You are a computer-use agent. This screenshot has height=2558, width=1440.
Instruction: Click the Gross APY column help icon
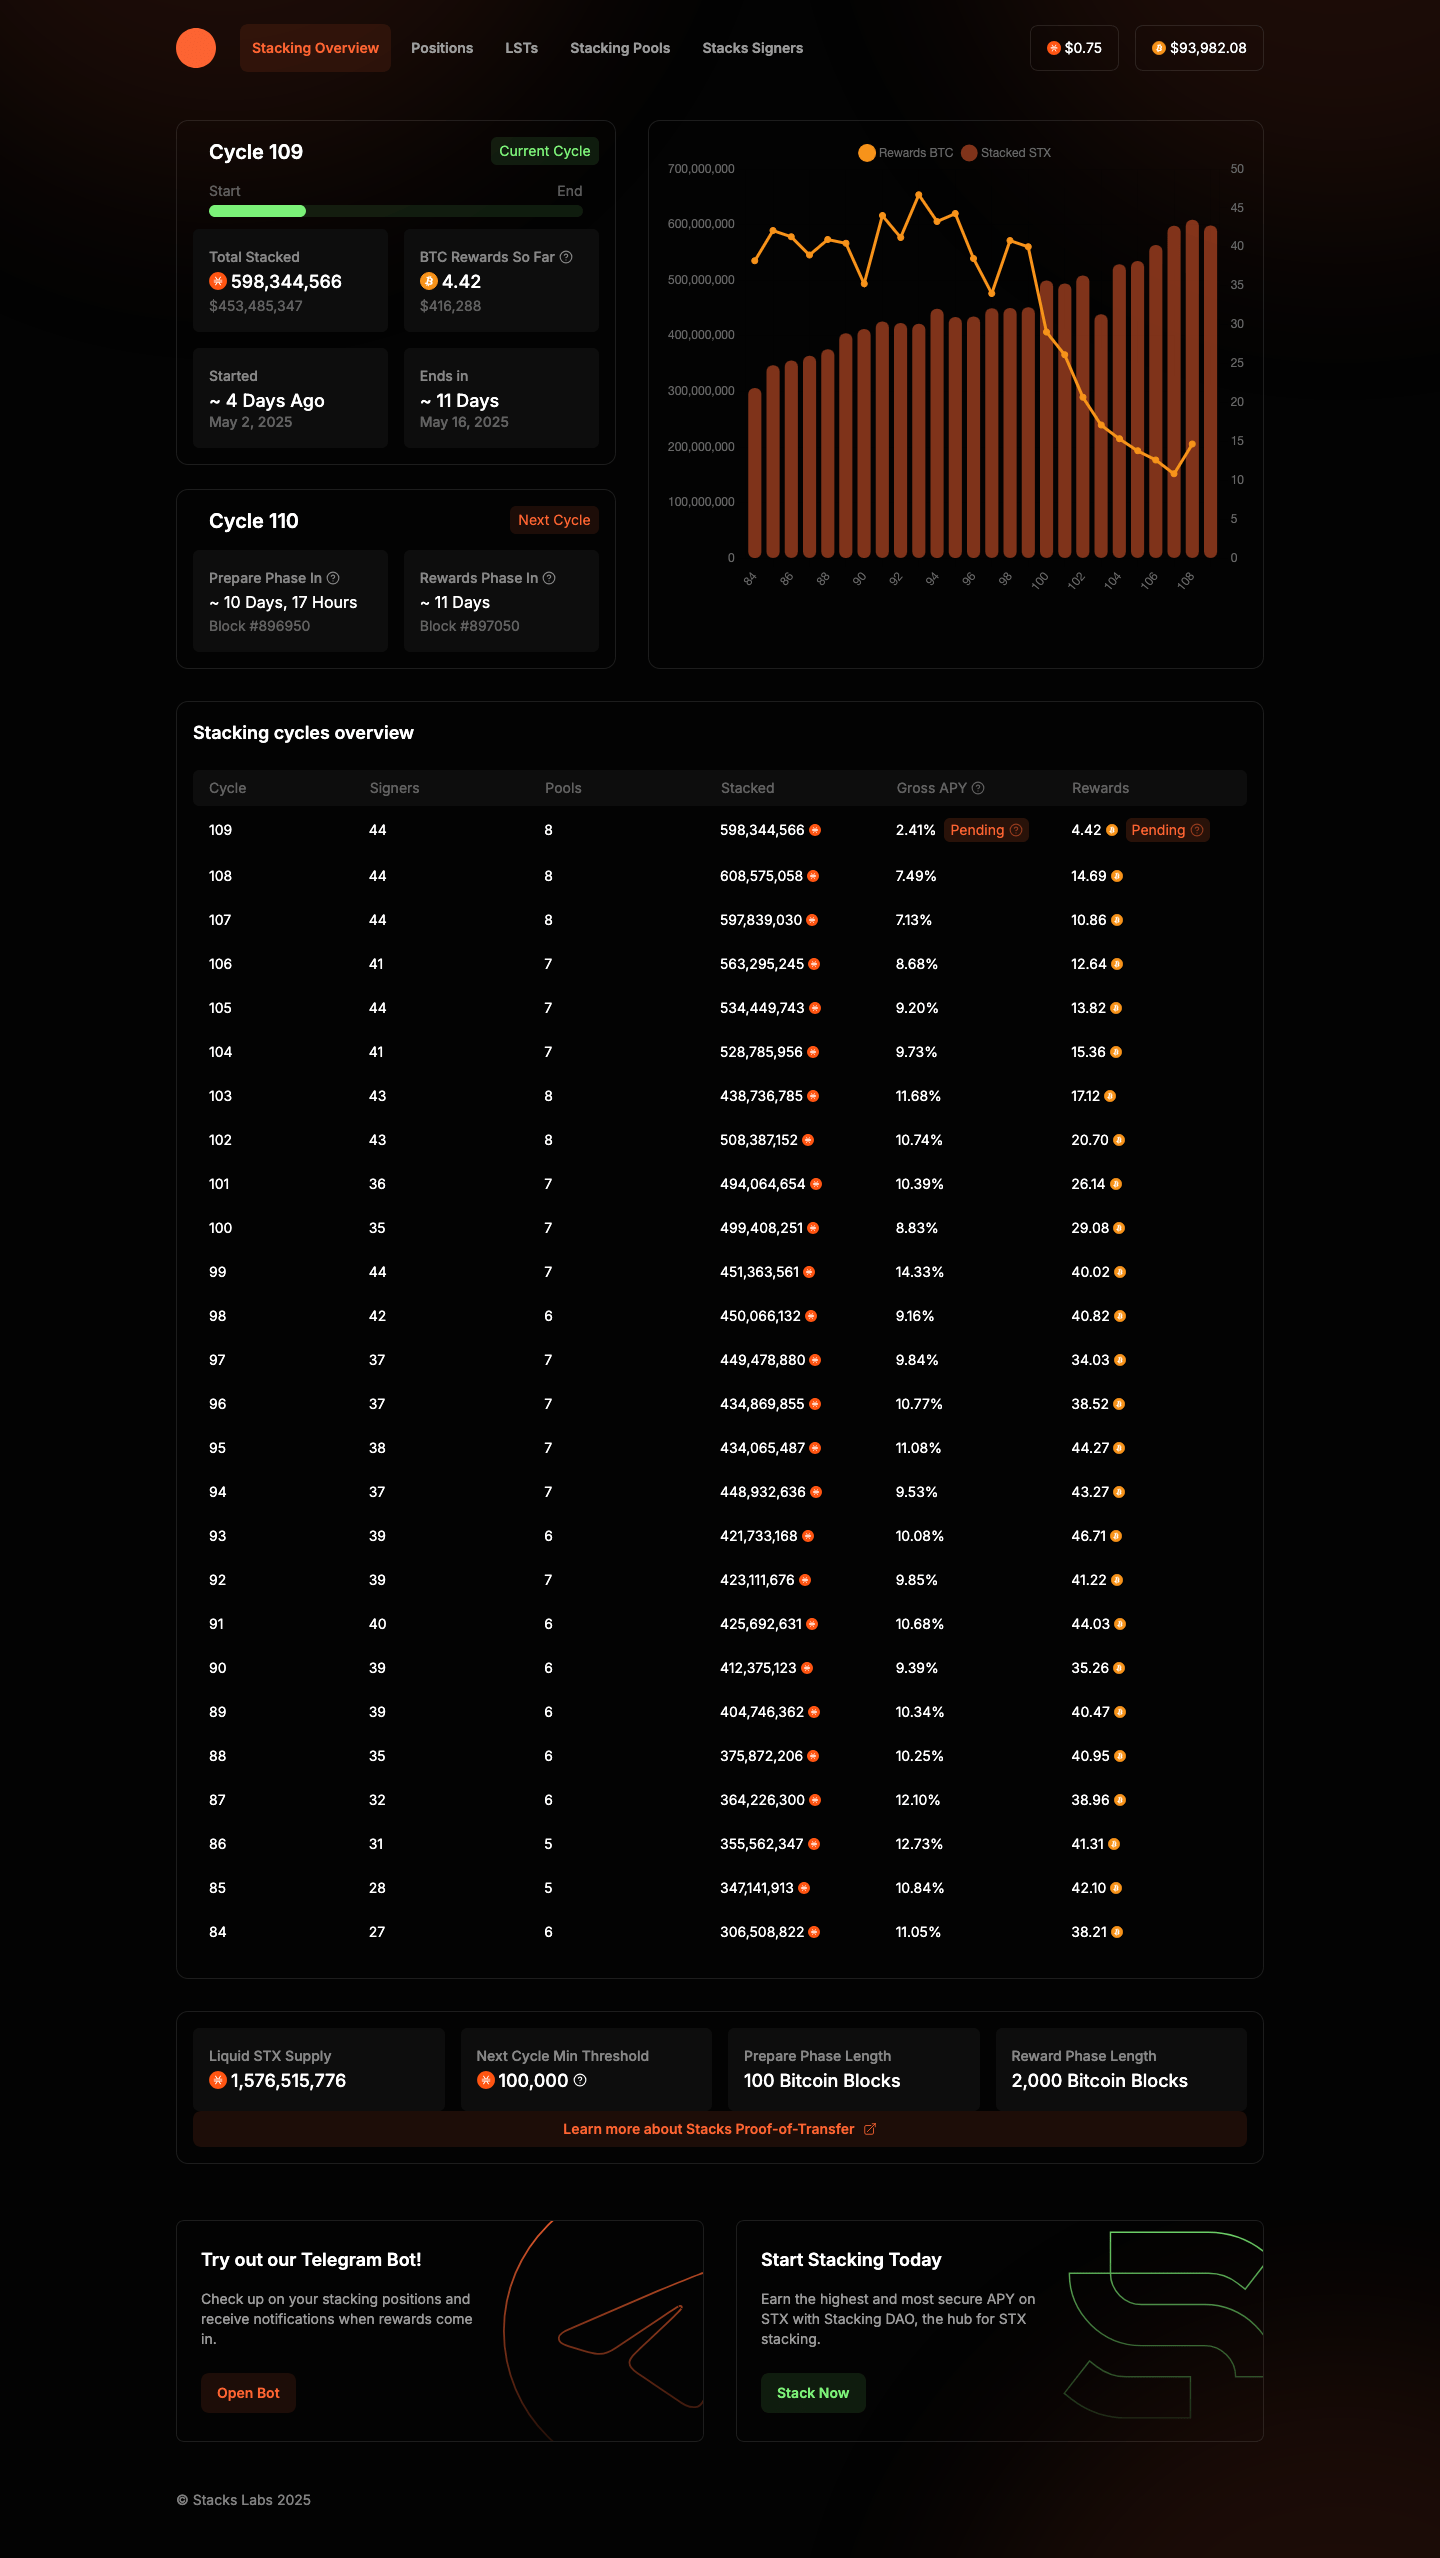point(978,788)
